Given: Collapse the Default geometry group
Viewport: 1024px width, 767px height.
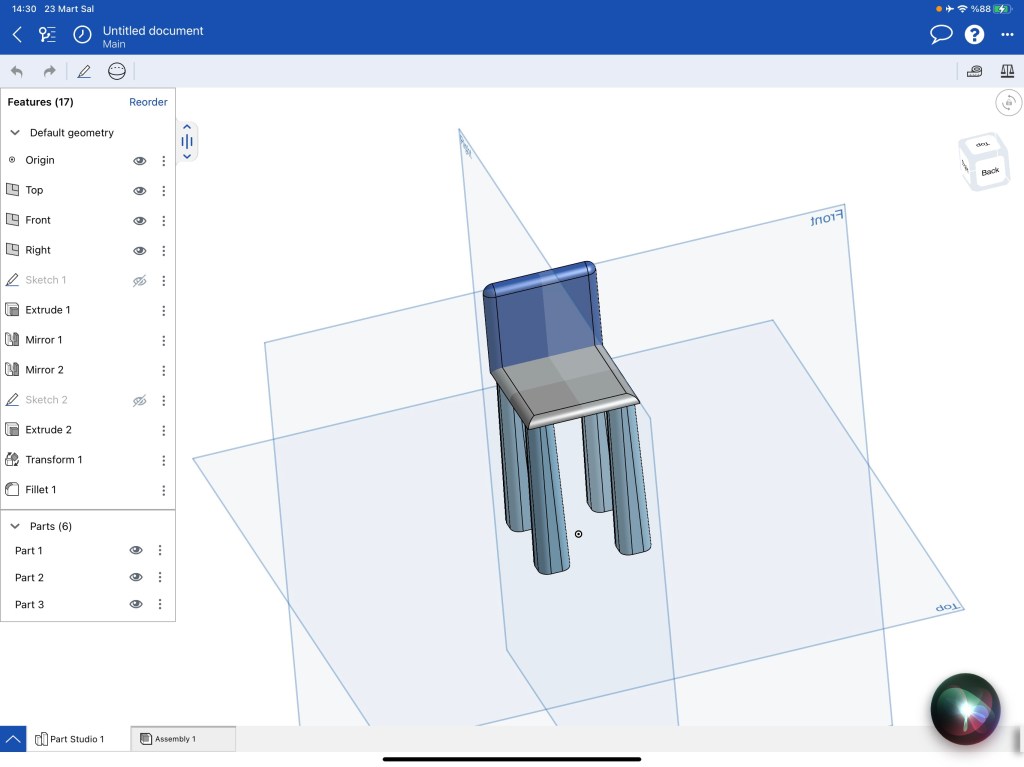Looking at the screenshot, I should tap(16, 133).
